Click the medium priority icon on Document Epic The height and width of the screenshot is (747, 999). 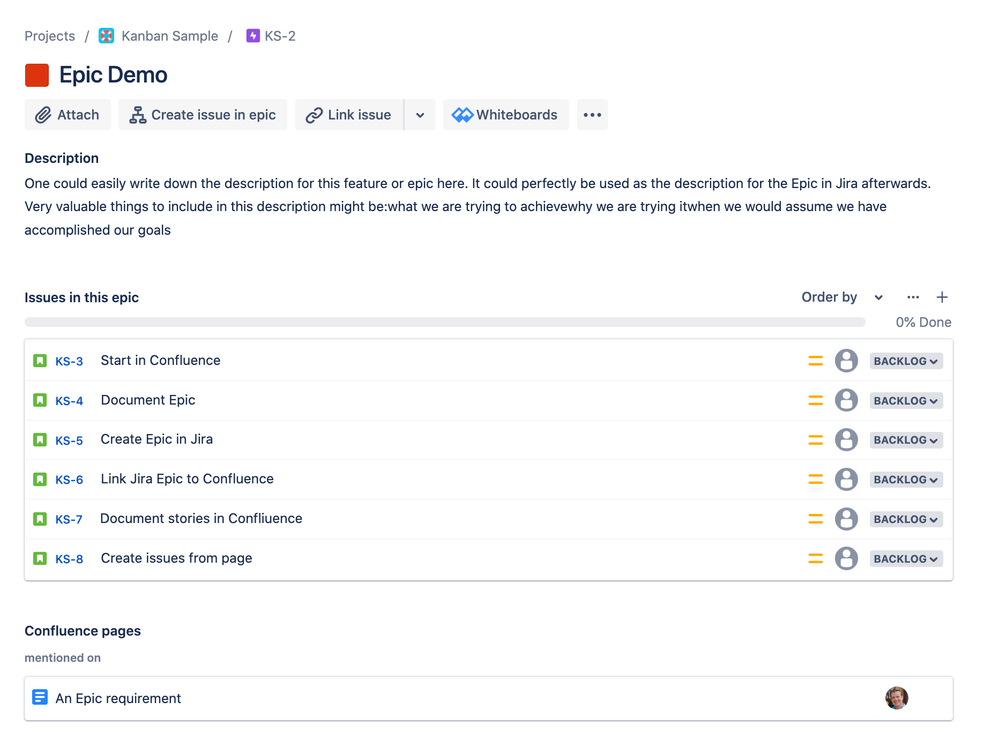click(x=816, y=400)
